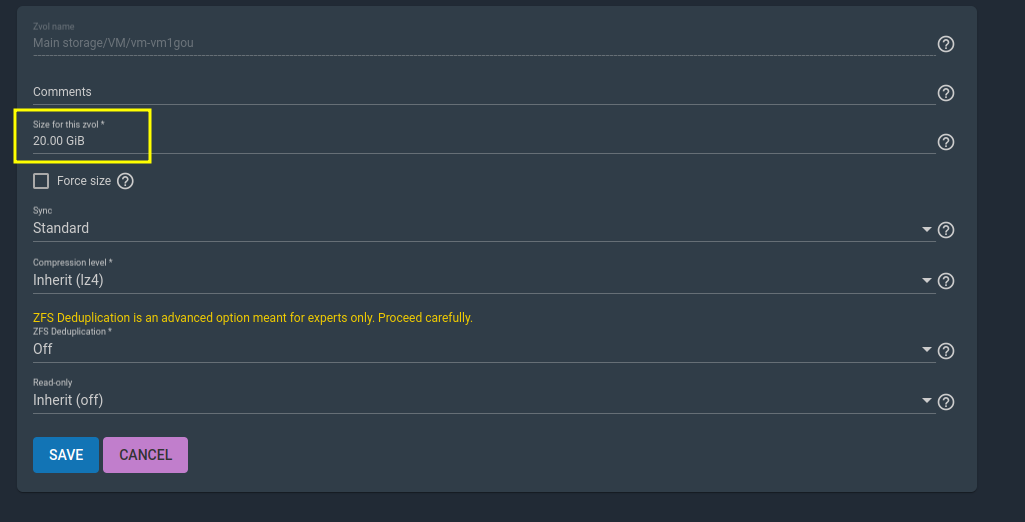The image size is (1025, 522).
Task: Expand the Sync dropdown arrow
Action: pyautogui.click(x=926, y=229)
